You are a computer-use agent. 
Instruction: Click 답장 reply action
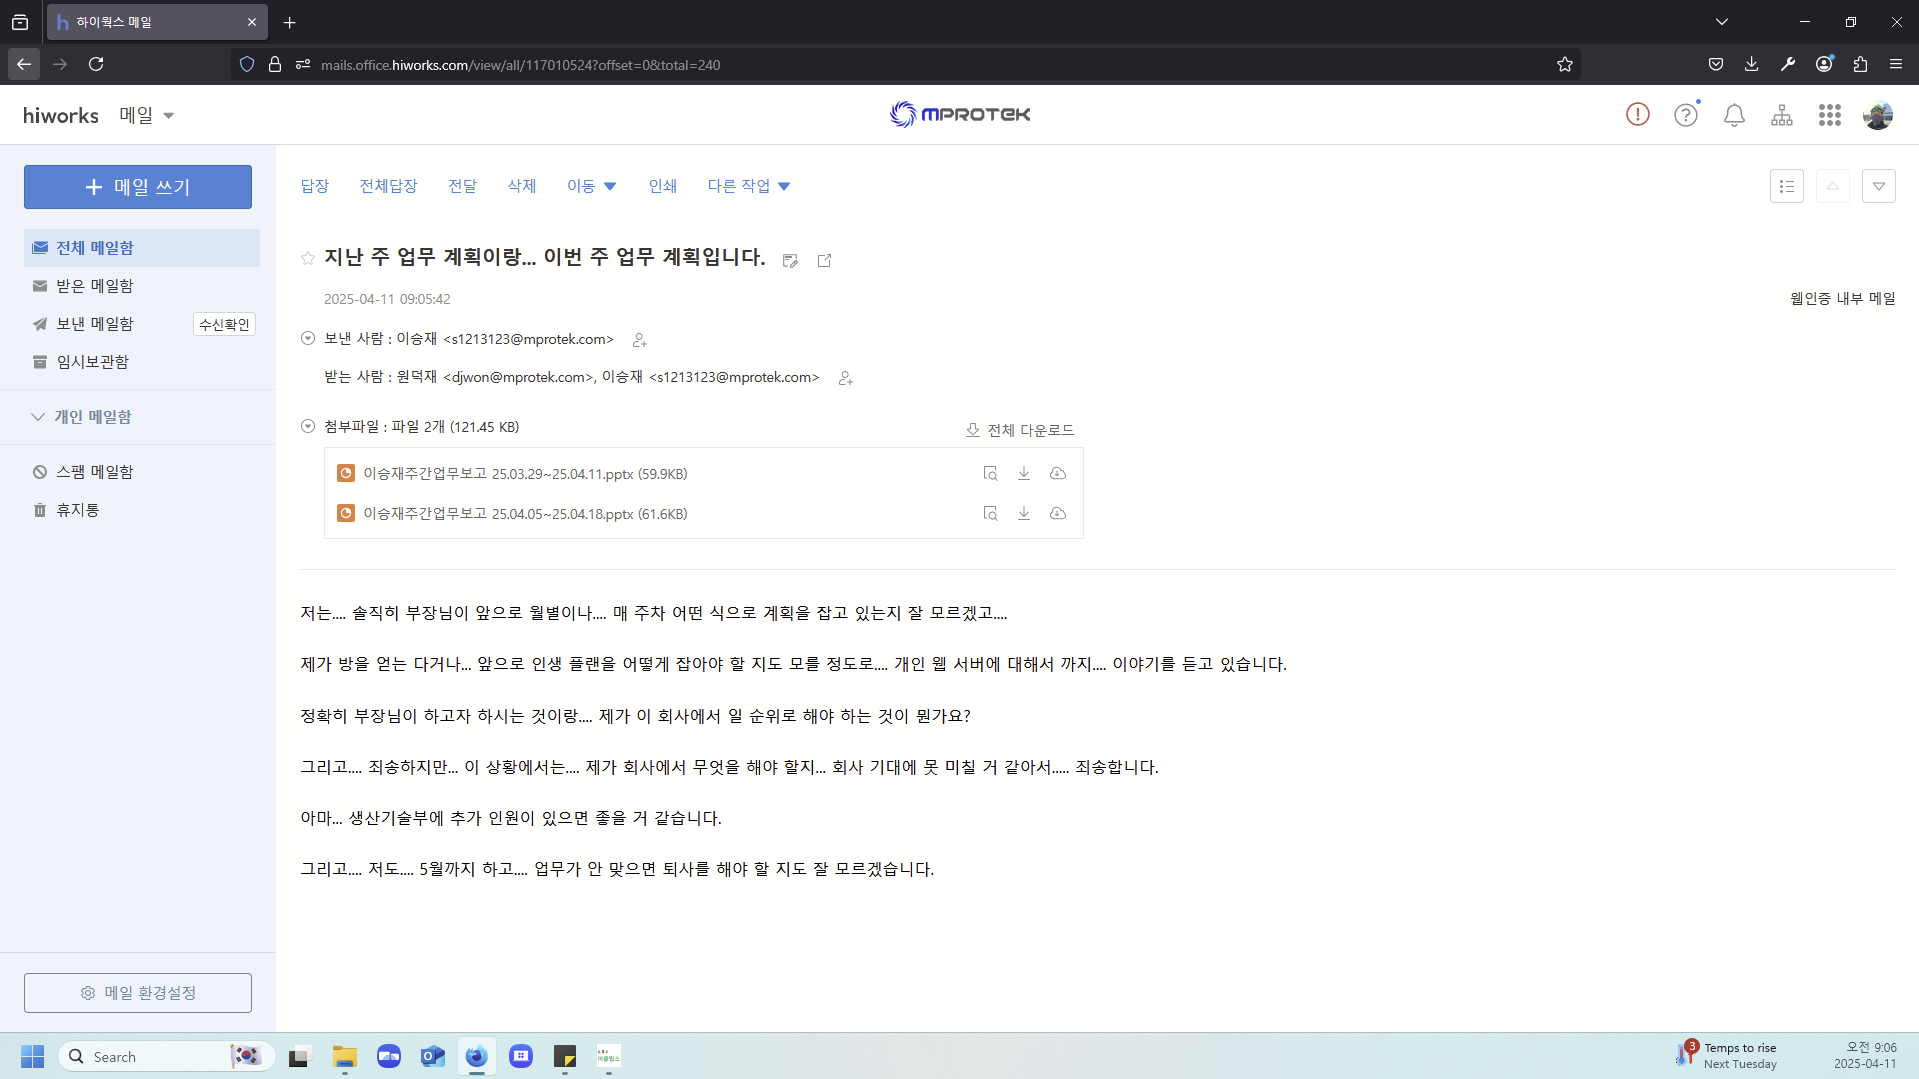click(x=315, y=186)
